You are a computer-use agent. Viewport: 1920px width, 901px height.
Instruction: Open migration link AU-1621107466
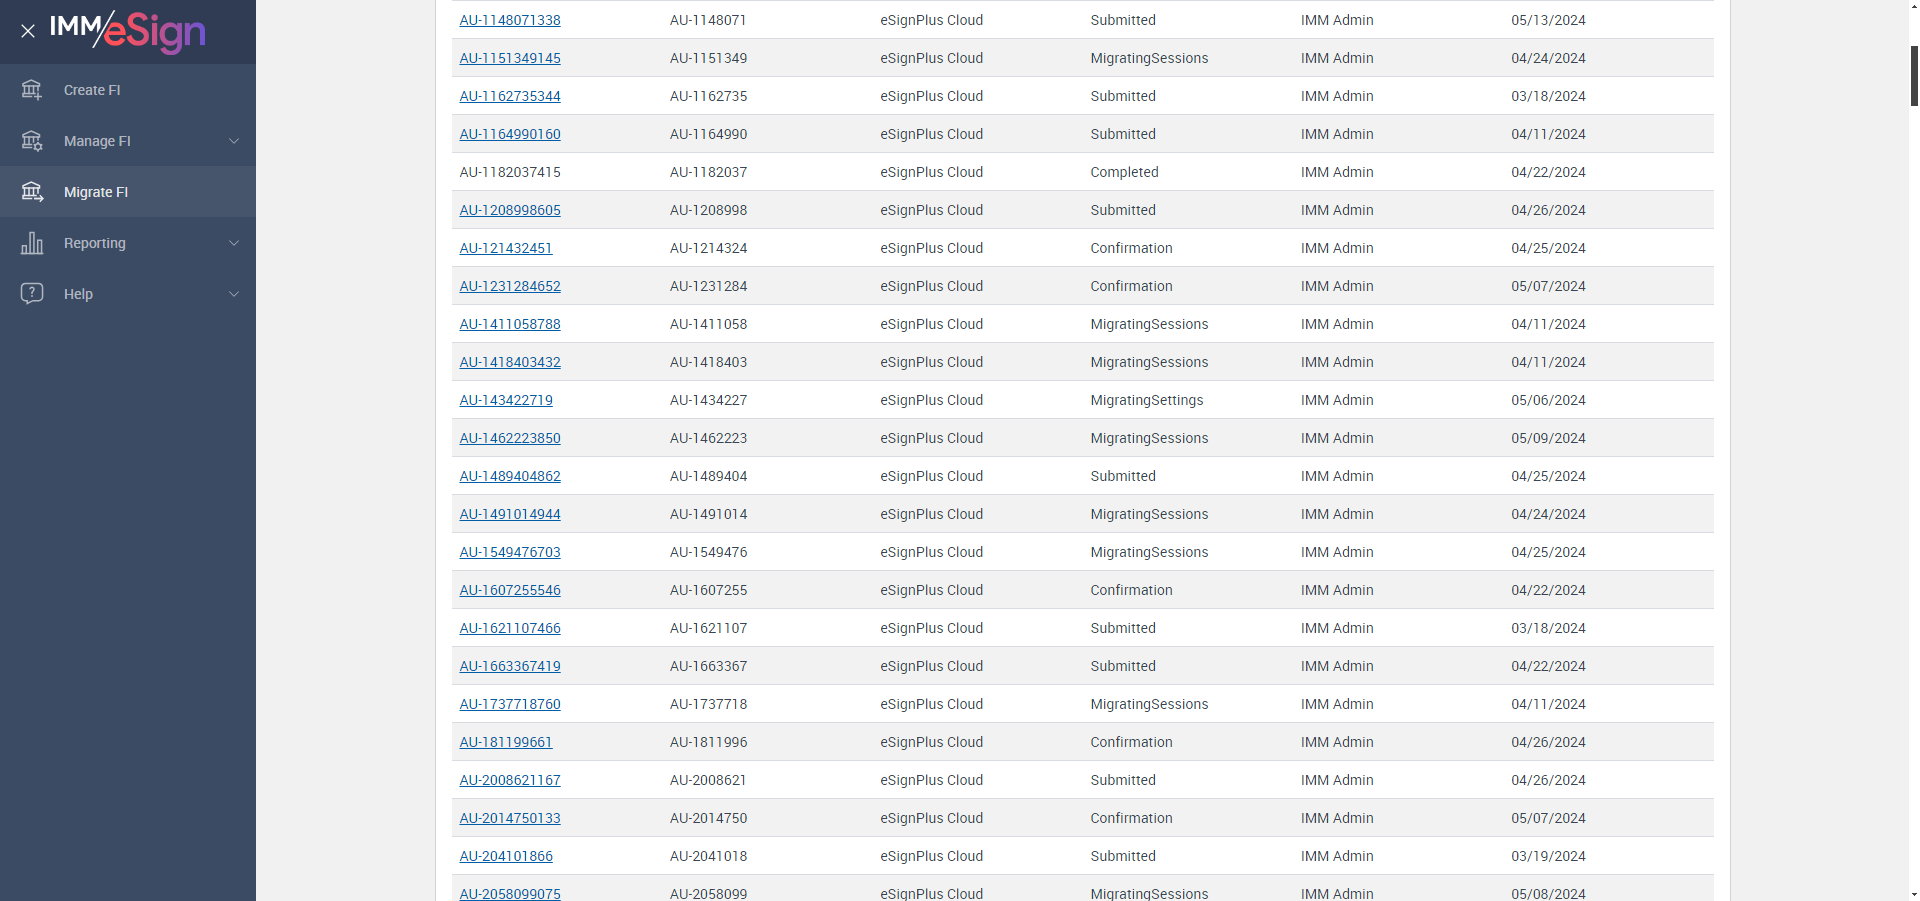click(x=510, y=628)
